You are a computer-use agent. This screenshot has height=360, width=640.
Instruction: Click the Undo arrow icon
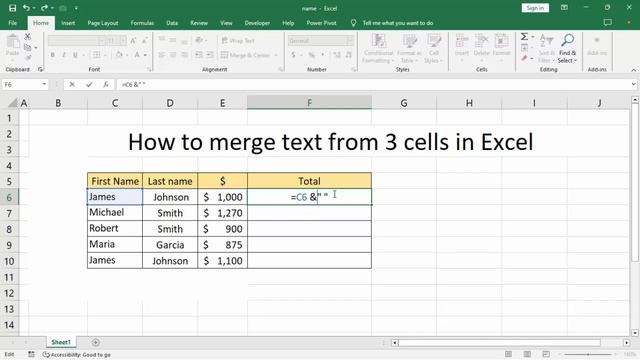26,8
